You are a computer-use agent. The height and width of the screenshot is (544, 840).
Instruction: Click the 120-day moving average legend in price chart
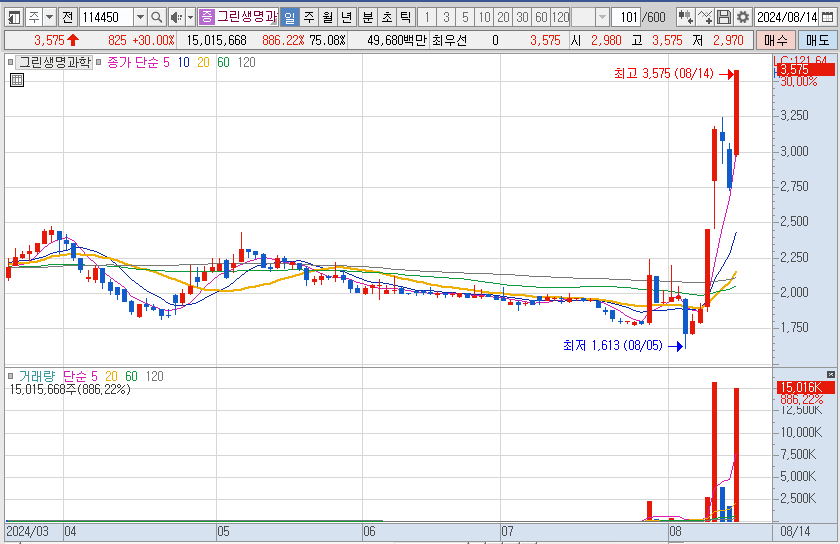point(246,62)
